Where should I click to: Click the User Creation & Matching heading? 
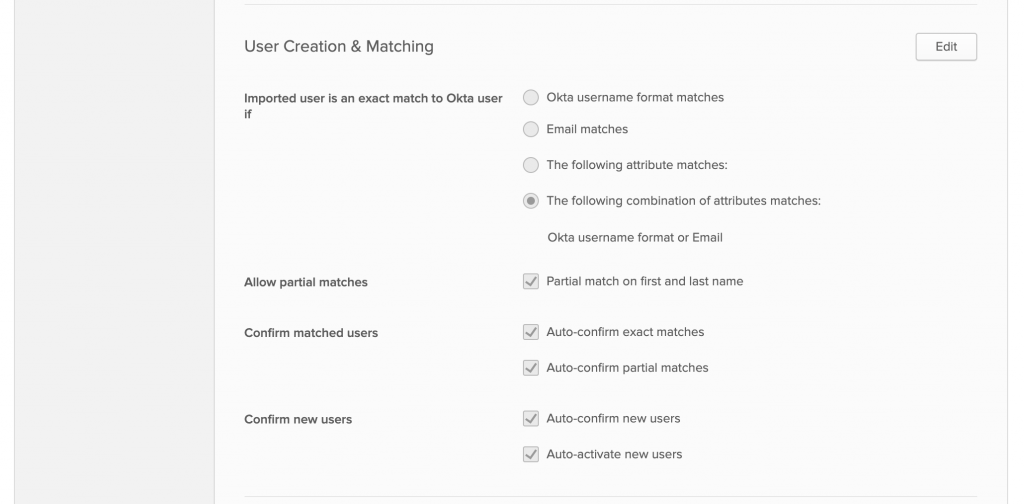click(x=339, y=46)
